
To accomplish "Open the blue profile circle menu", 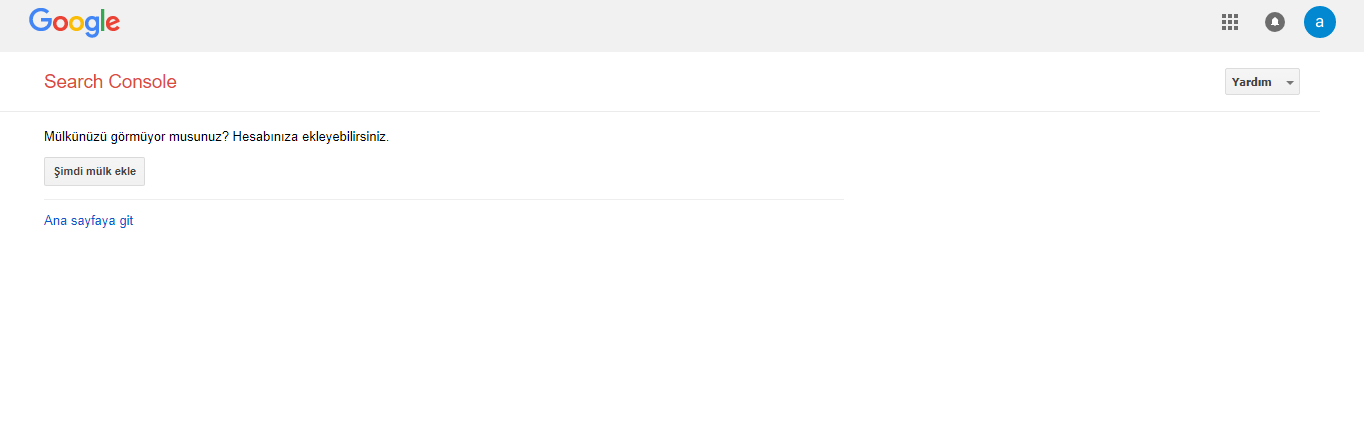I will pos(1320,22).
